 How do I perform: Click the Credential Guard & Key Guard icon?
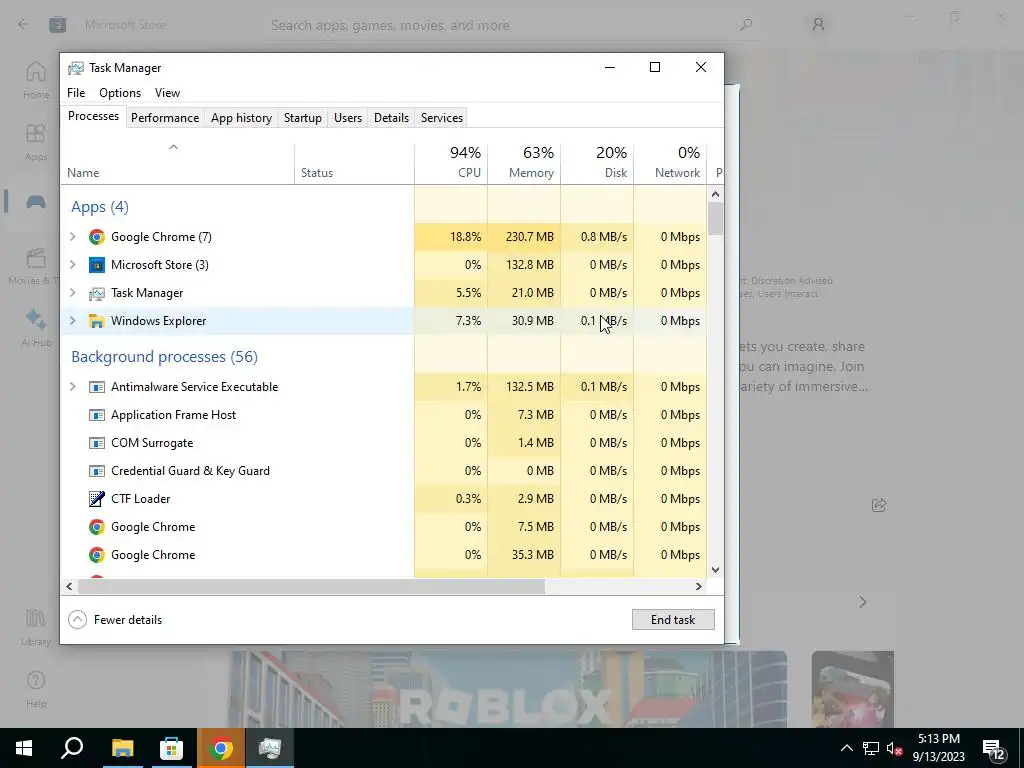coord(97,472)
